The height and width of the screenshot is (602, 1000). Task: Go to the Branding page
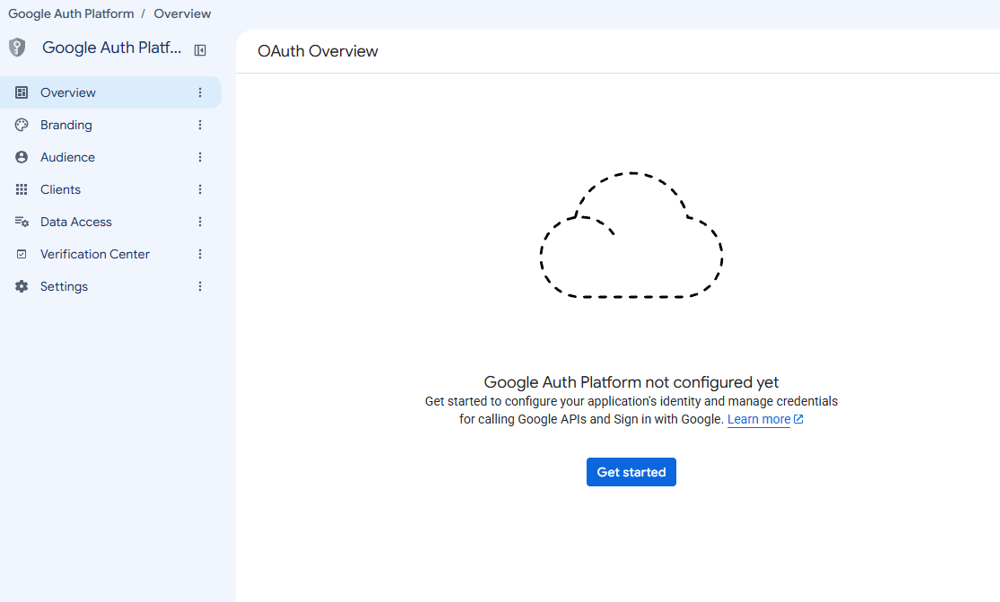[x=110, y=125]
